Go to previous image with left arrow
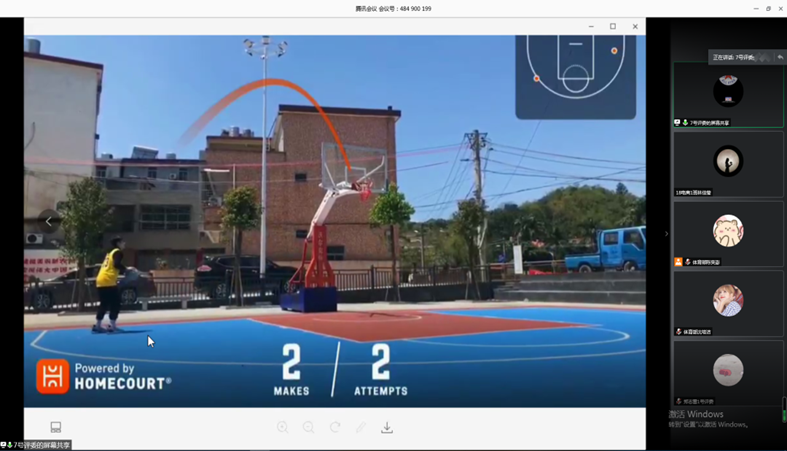The width and height of the screenshot is (787, 451). pos(48,221)
